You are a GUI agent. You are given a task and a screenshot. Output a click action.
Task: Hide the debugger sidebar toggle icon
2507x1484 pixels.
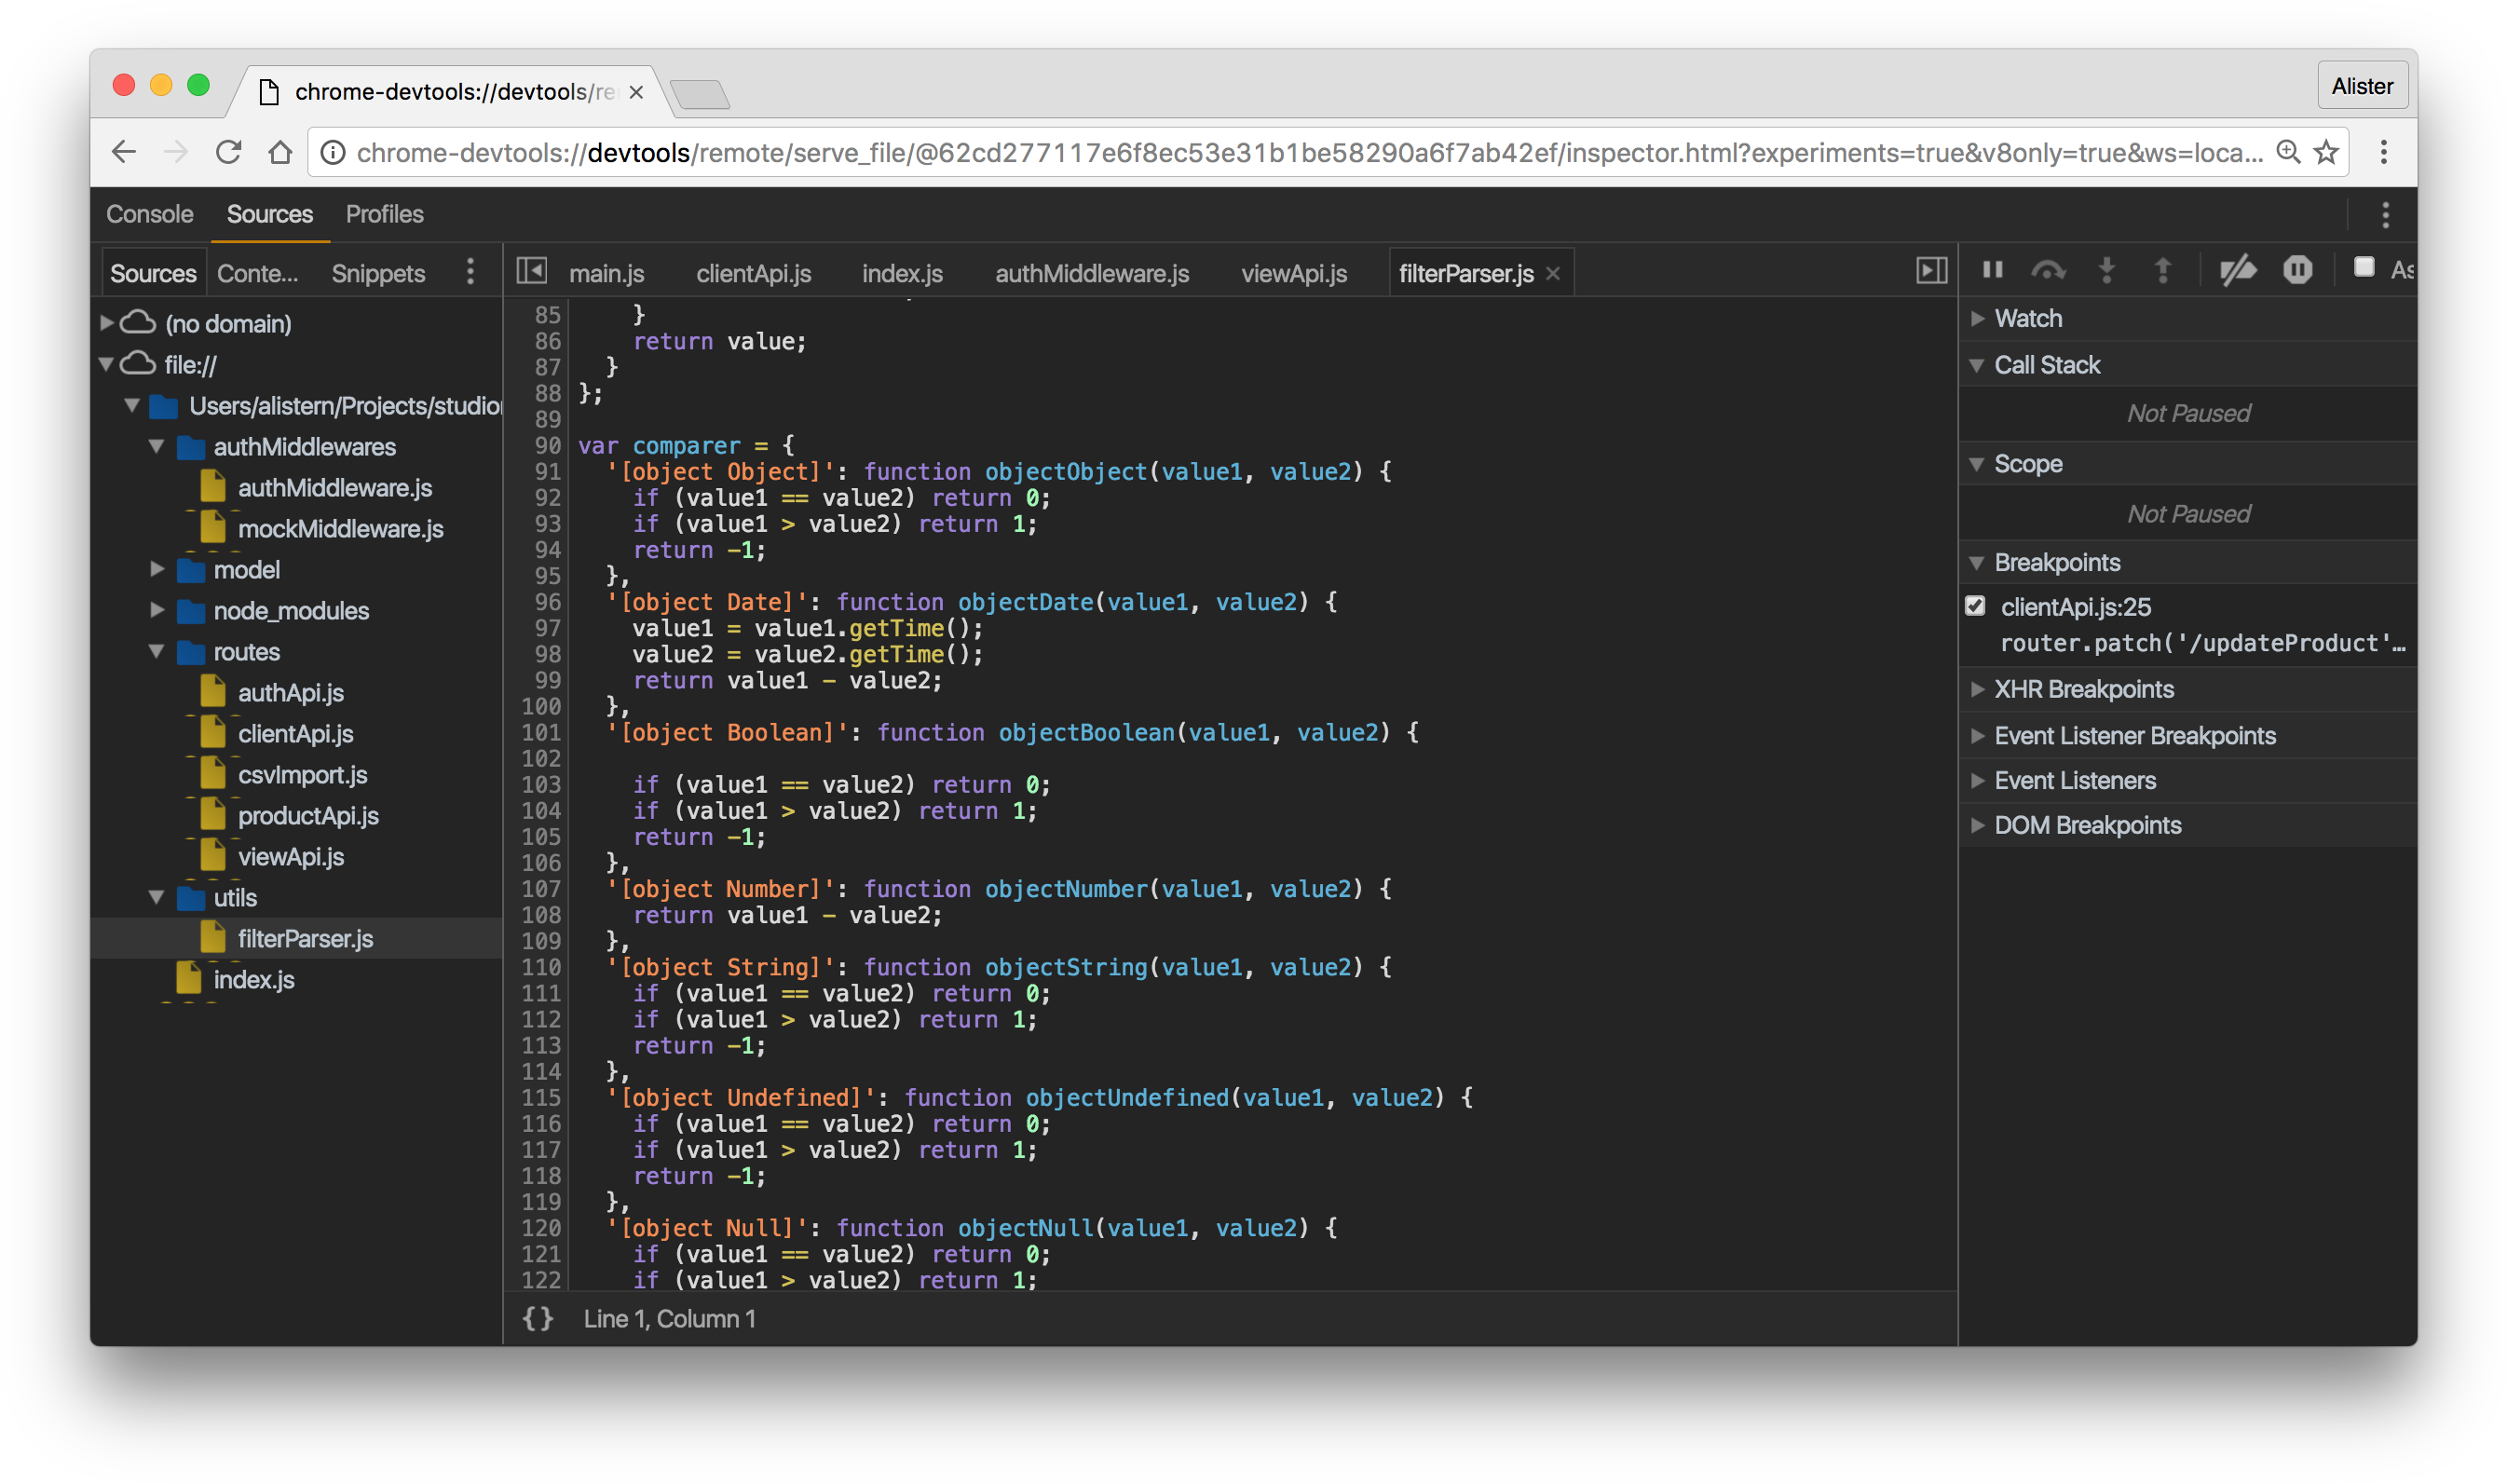tap(1931, 271)
